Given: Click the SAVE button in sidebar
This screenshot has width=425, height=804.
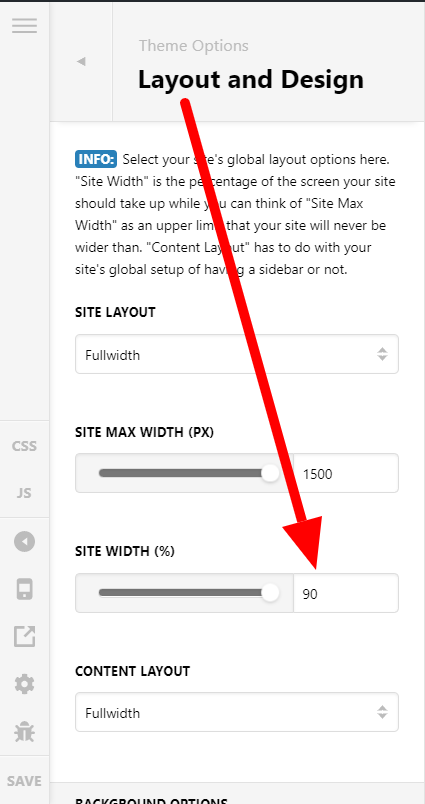Looking at the screenshot, I should 25,781.
